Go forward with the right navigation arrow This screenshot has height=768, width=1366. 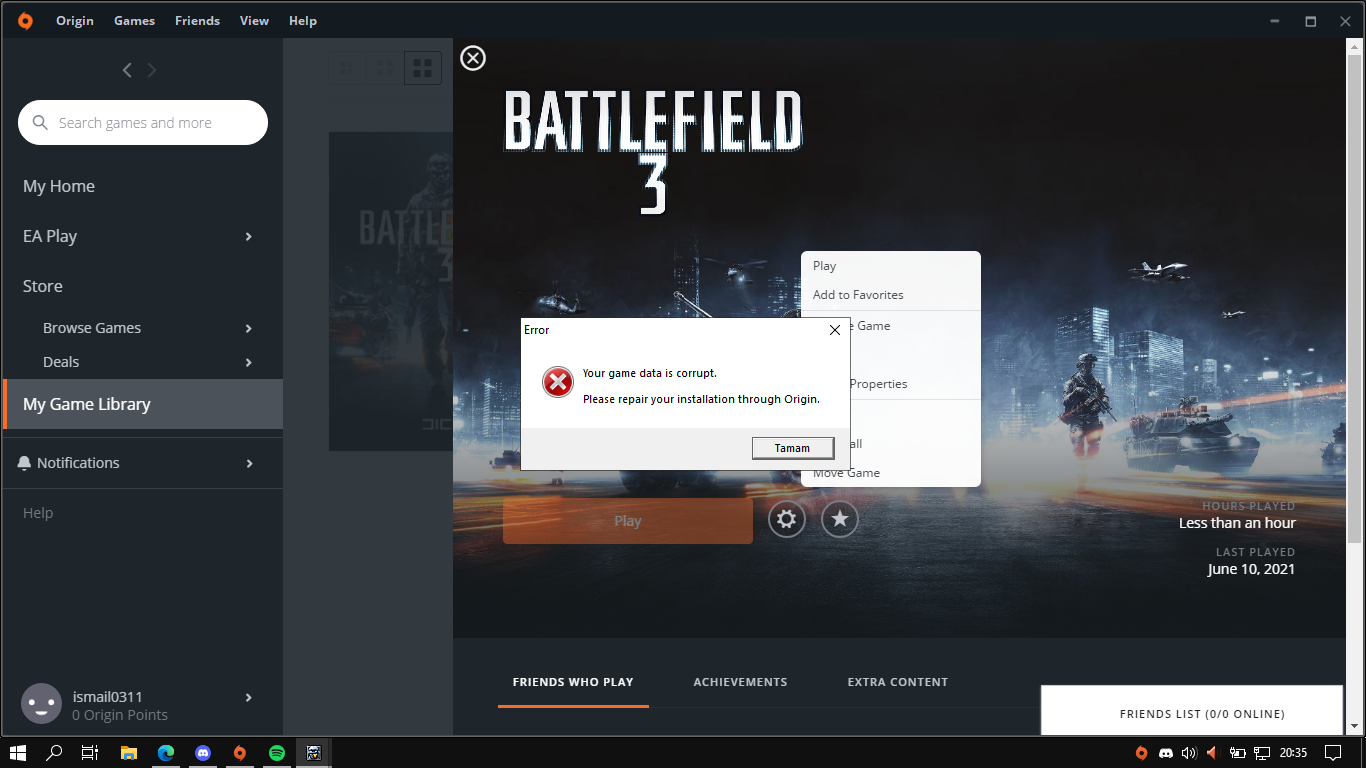152,70
